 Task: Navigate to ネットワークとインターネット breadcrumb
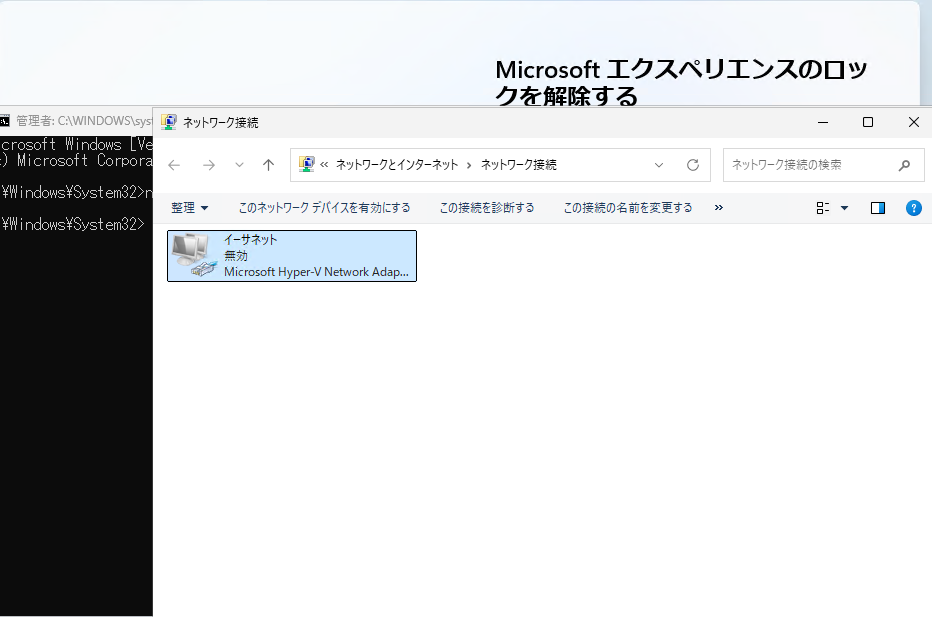(x=397, y=165)
